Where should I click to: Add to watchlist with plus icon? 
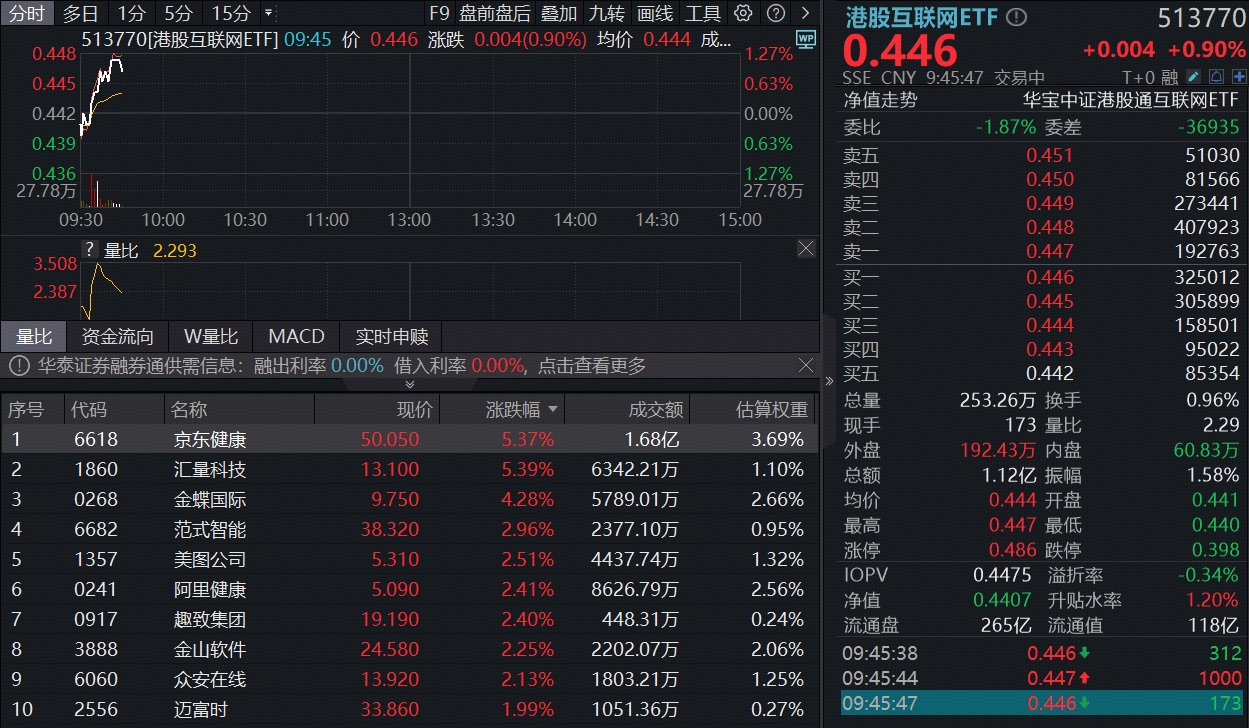pyautogui.click(x=1239, y=77)
